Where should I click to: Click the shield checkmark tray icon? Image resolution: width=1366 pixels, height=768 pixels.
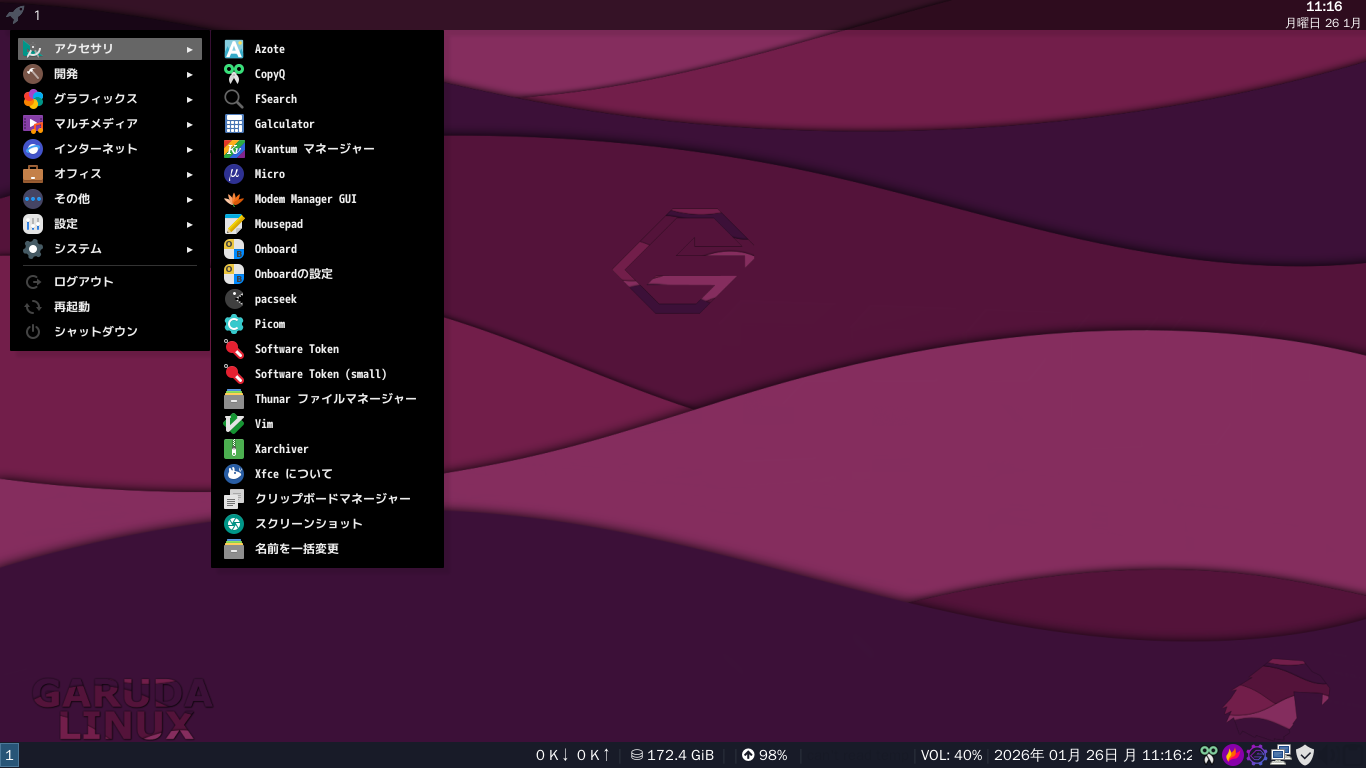click(x=1305, y=755)
